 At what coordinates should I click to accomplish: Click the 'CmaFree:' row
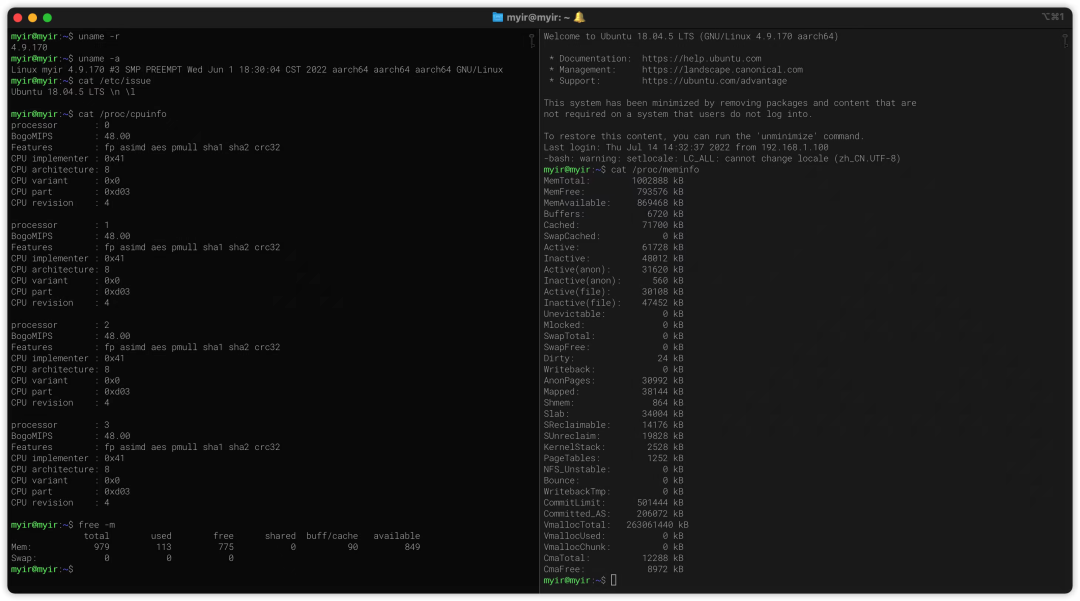(x=613, y=569)
